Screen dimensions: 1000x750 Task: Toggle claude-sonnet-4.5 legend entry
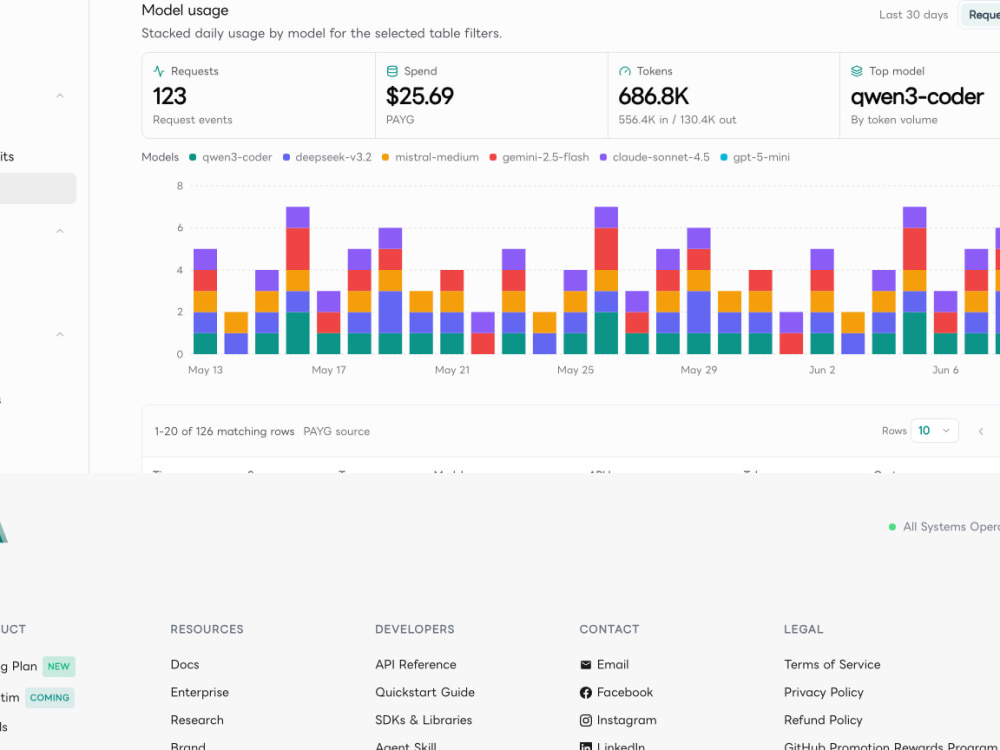[655, 157]
